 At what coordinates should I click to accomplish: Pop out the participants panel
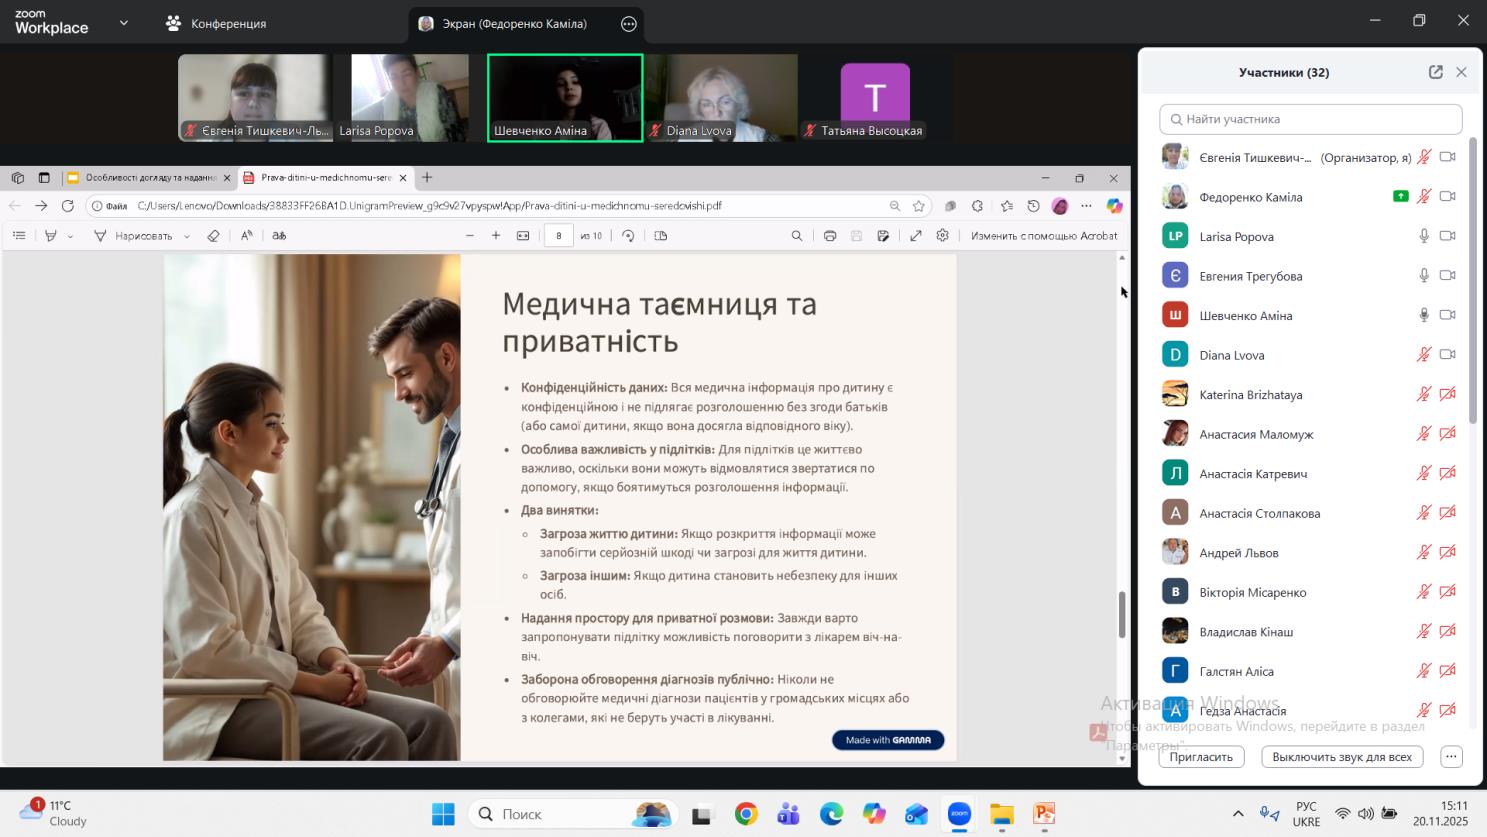click(x=1435, y=72)
